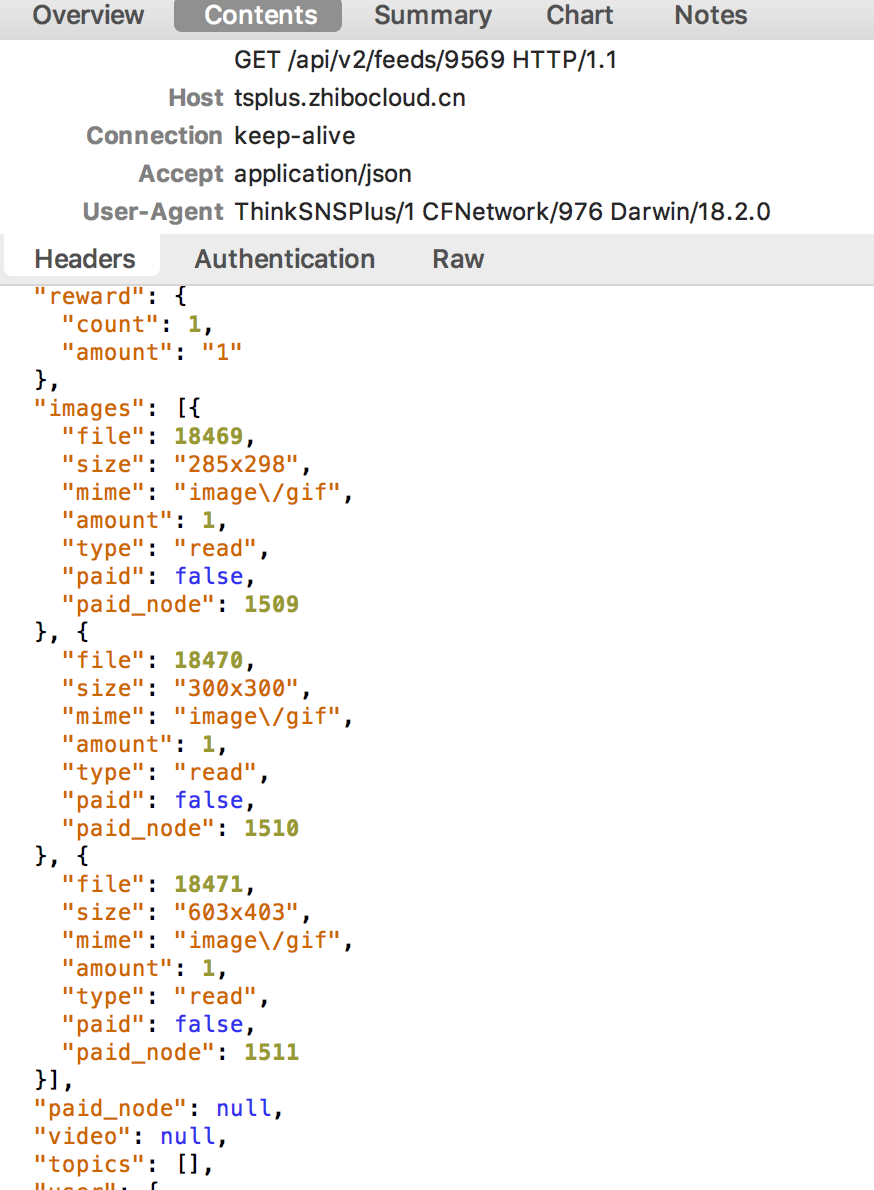Click the Connection header label
Viewport: 874px width, 1190px height.
pyautogui.click(x=154, y=136)
